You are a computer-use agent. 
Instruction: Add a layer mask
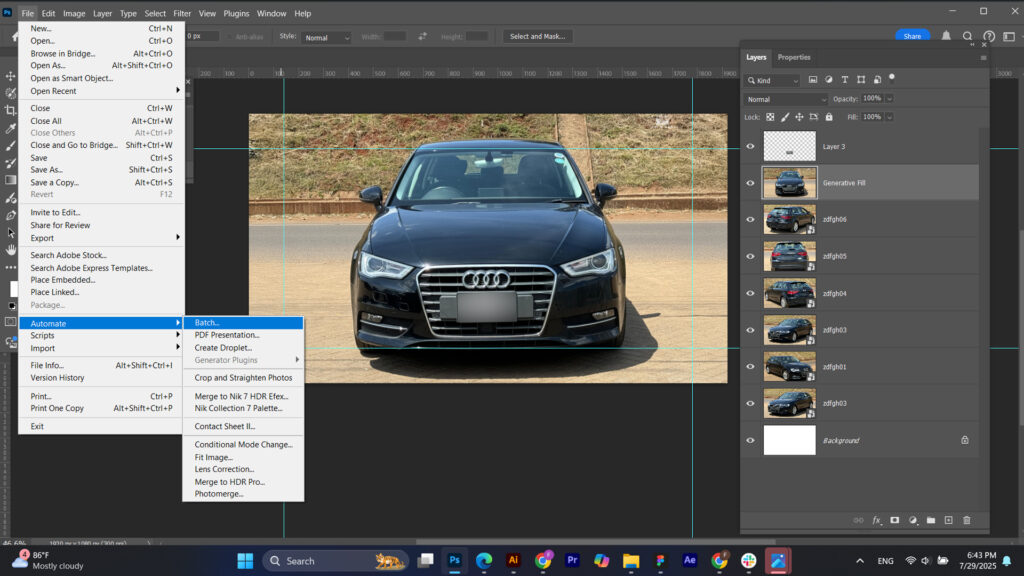[x=895, y=520]
